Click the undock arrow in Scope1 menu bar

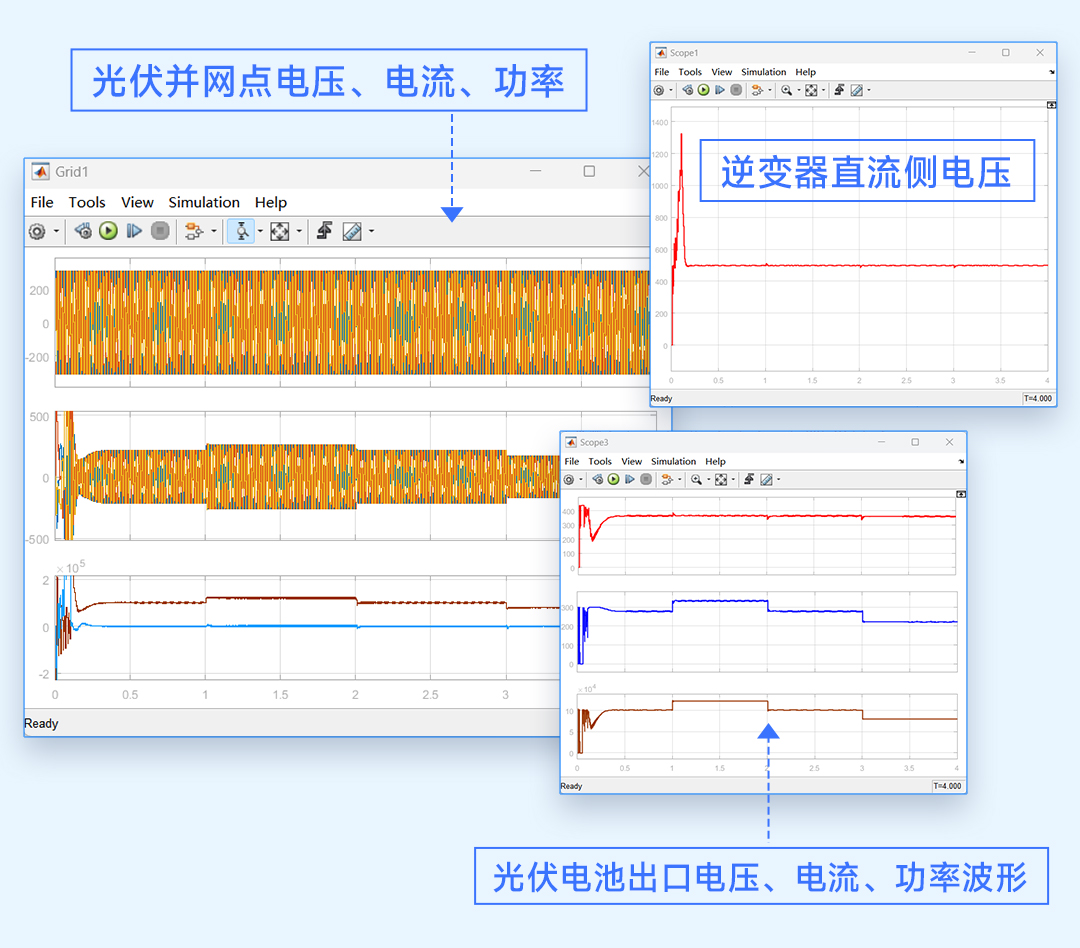tap(1052, 72)
